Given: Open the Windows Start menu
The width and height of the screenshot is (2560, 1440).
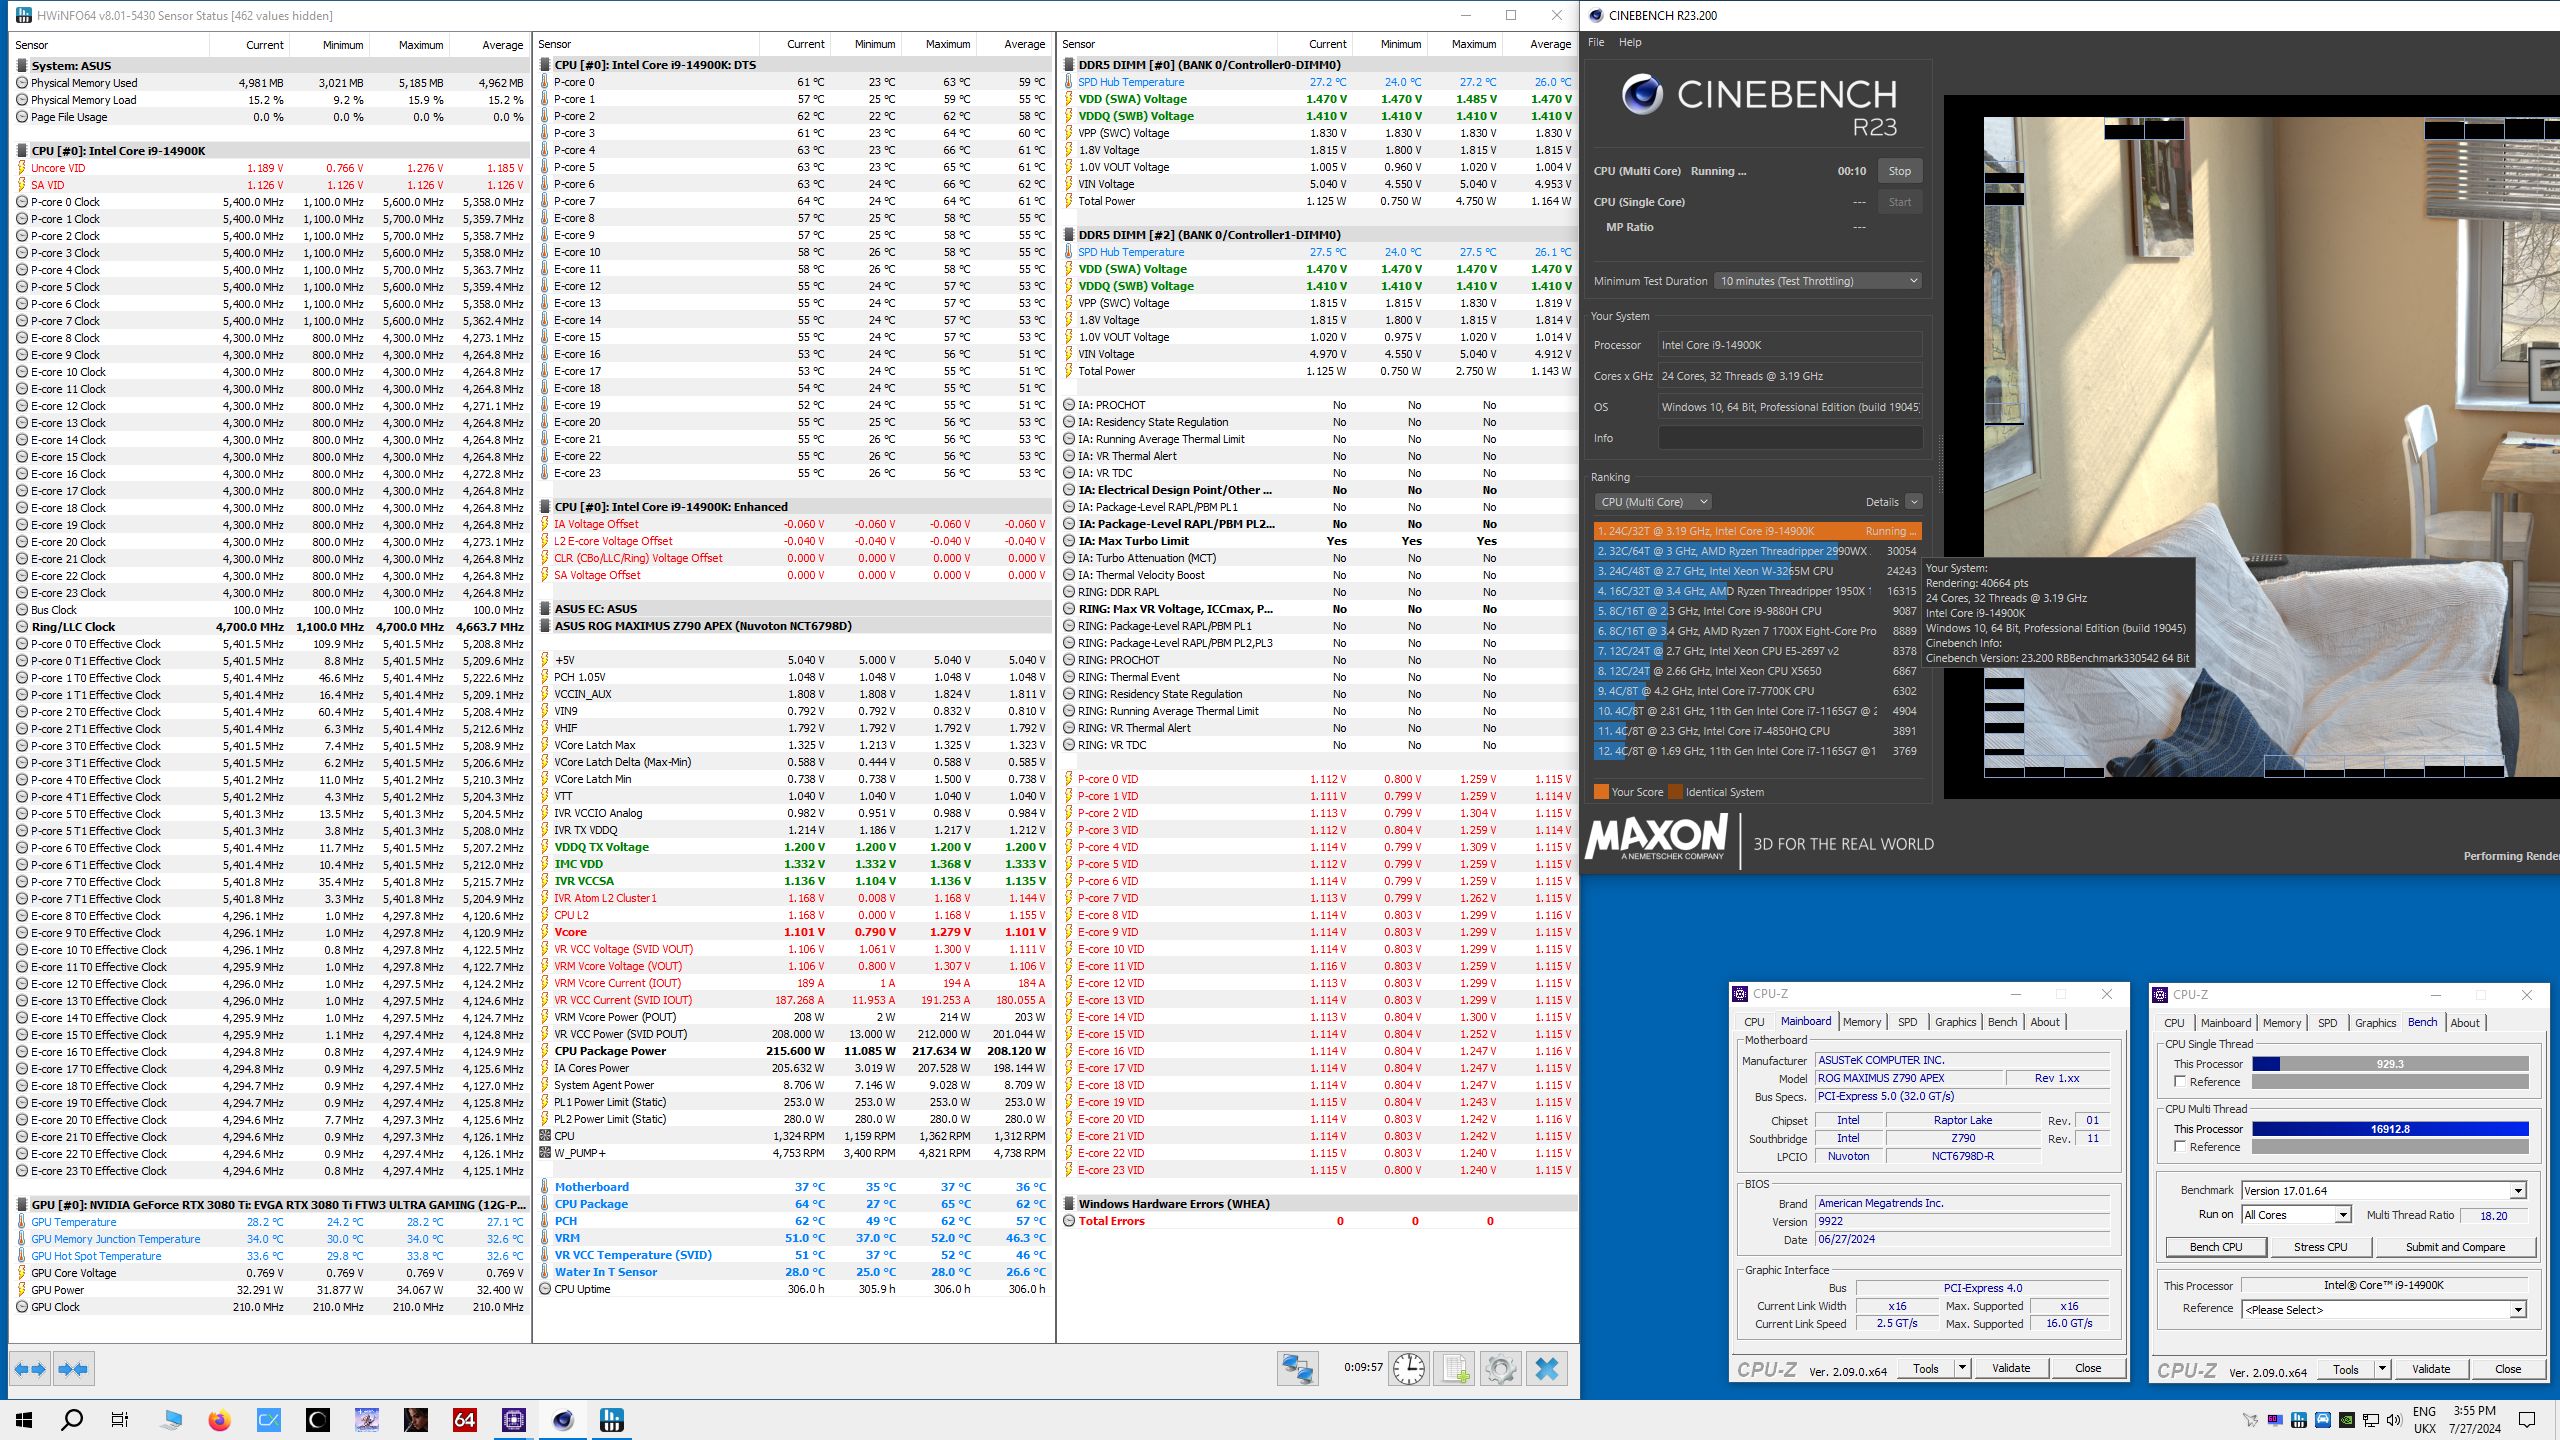Looking at the screenshot, I should tap(24, 1420).
